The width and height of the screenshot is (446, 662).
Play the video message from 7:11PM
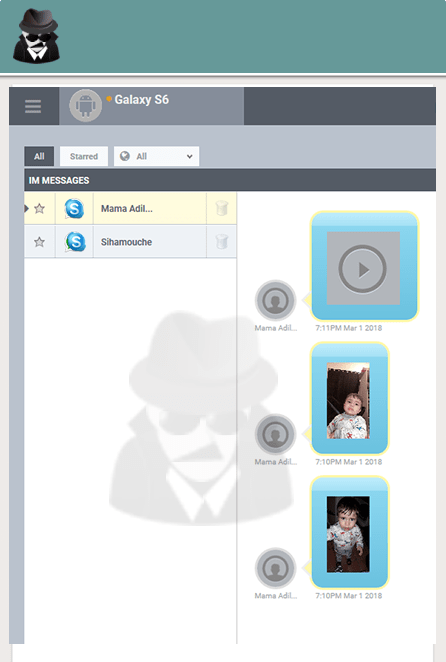pos(363,269)
